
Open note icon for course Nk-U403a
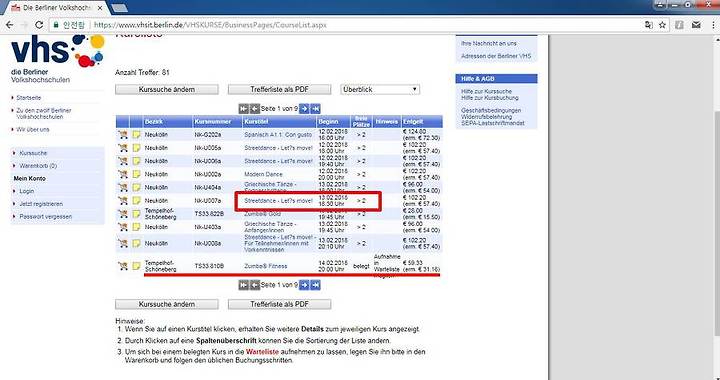point(136,227)
